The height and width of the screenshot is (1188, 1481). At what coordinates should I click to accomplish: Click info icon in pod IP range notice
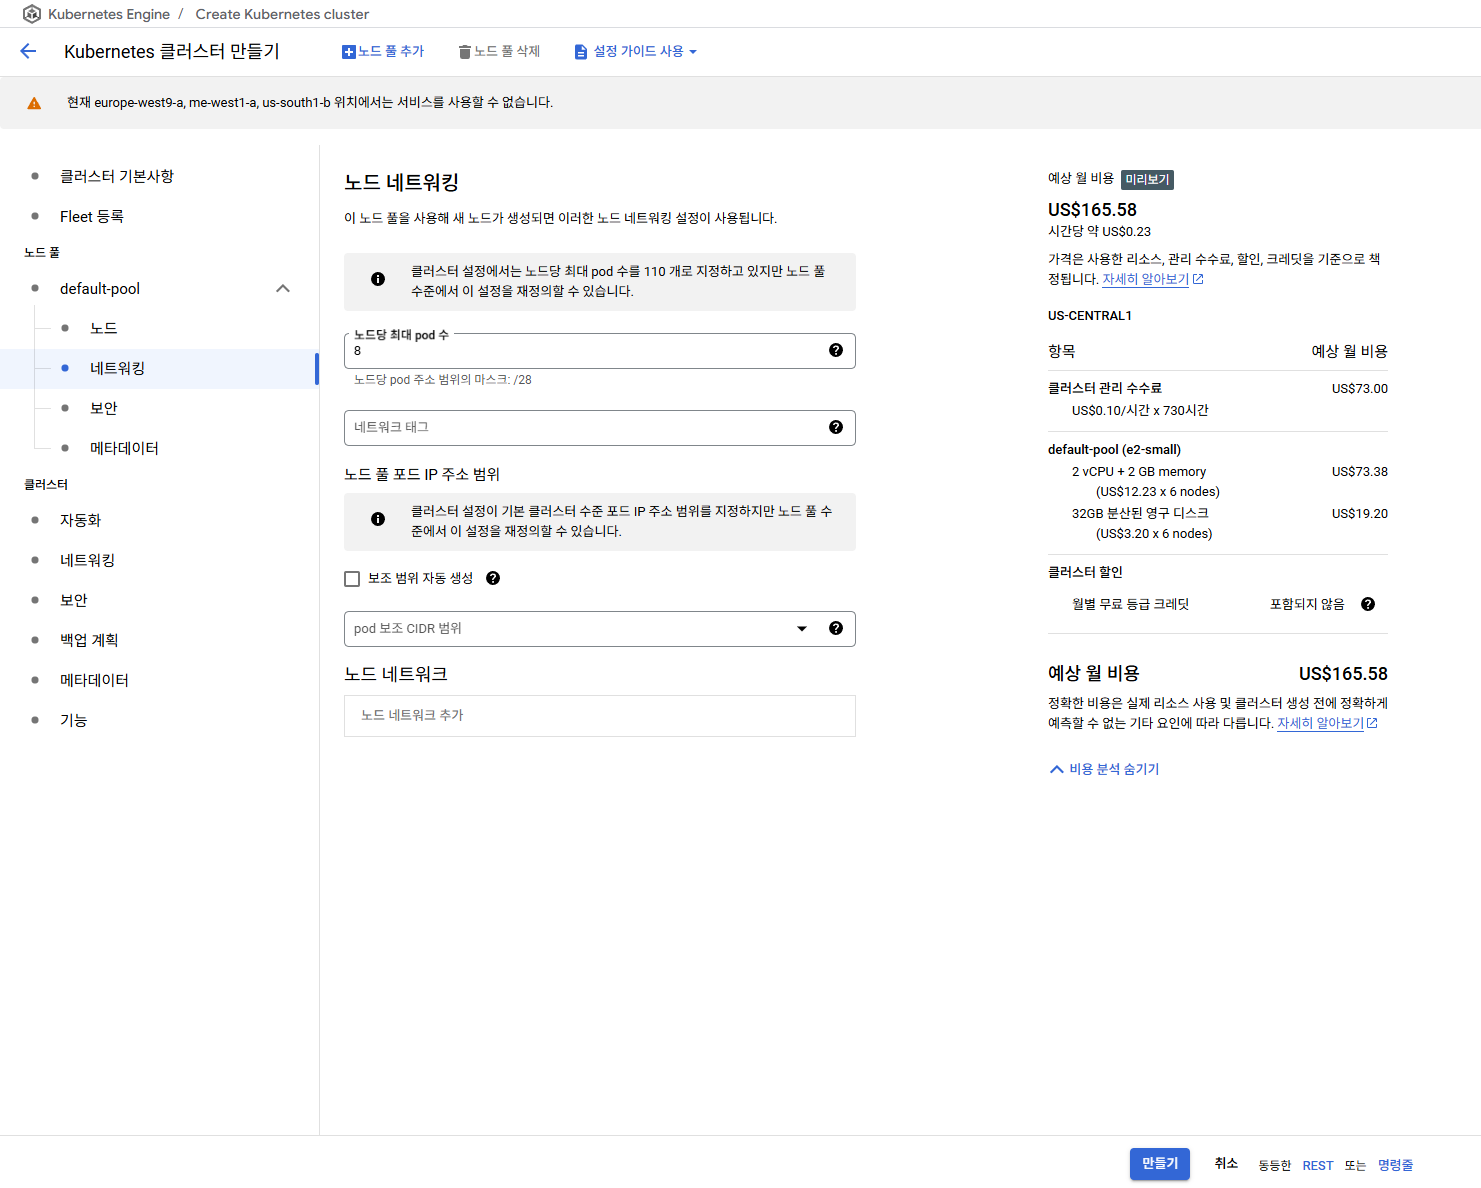pyautogui.click(x=378, y=519)
